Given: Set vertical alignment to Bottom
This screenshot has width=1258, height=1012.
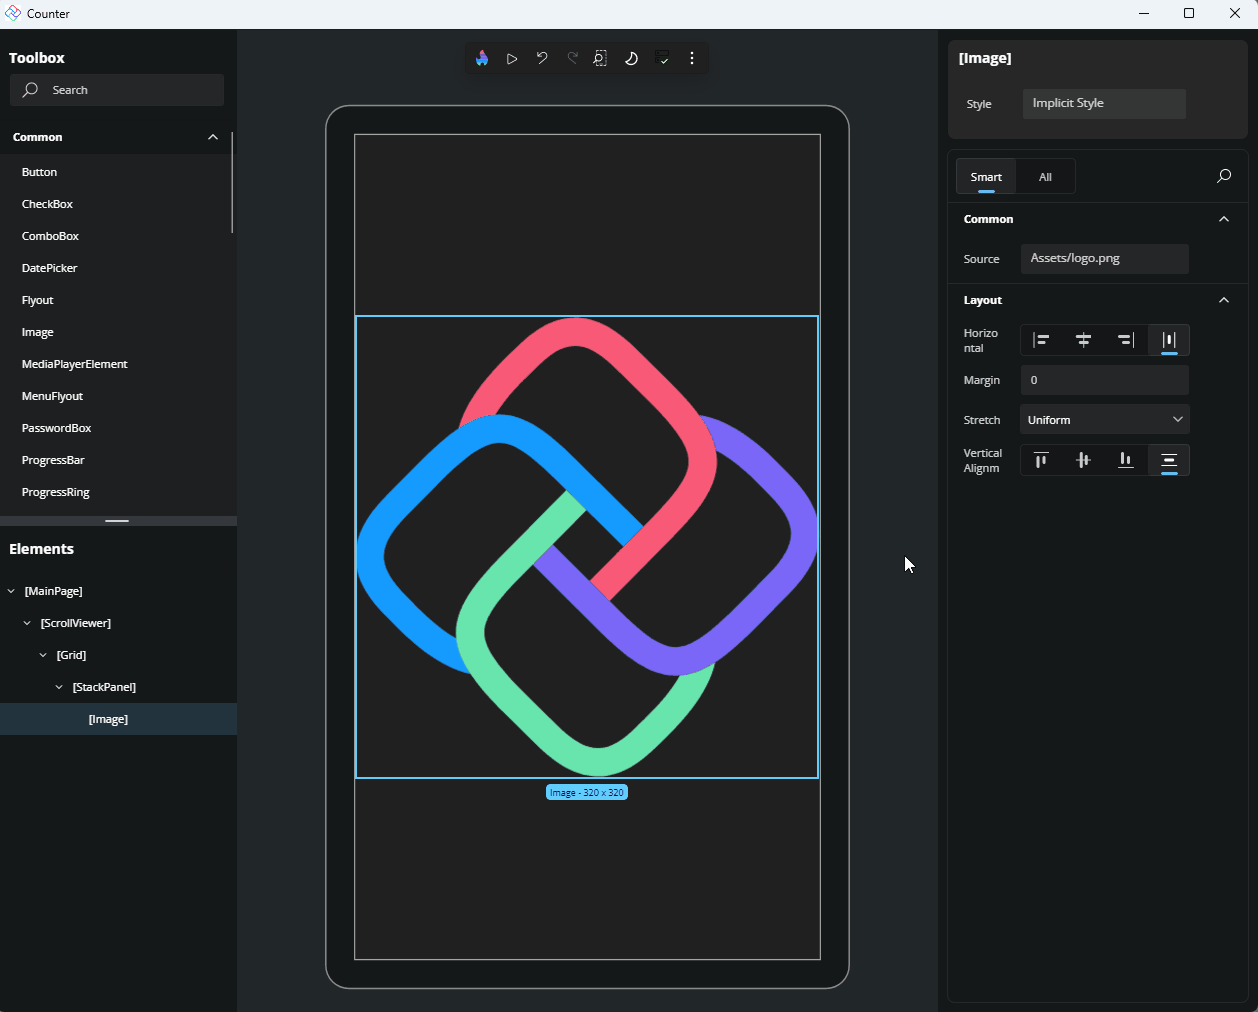Looking at the screenshot, I should tap(1126, 460).
